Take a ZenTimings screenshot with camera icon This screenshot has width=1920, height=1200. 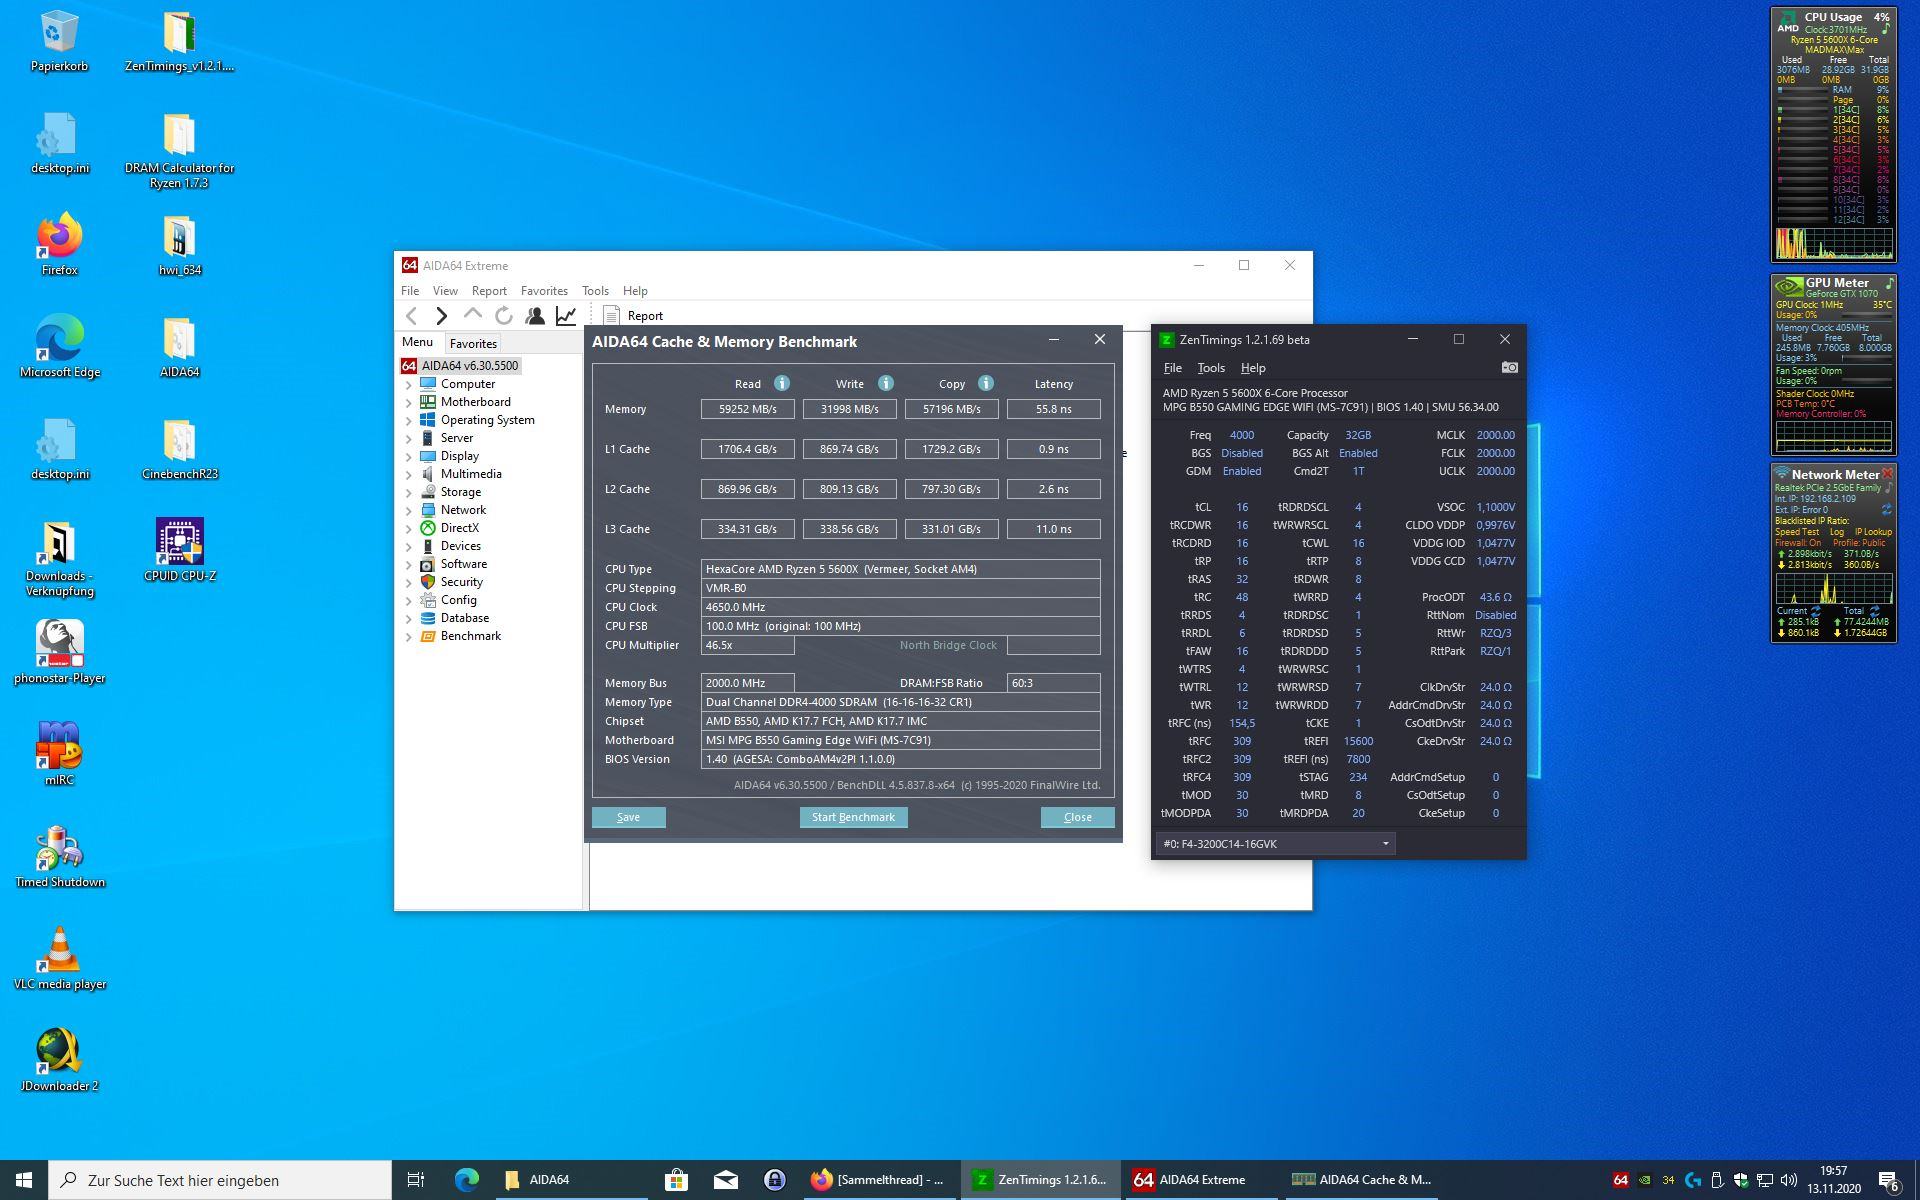click(x=1509, y=368)
